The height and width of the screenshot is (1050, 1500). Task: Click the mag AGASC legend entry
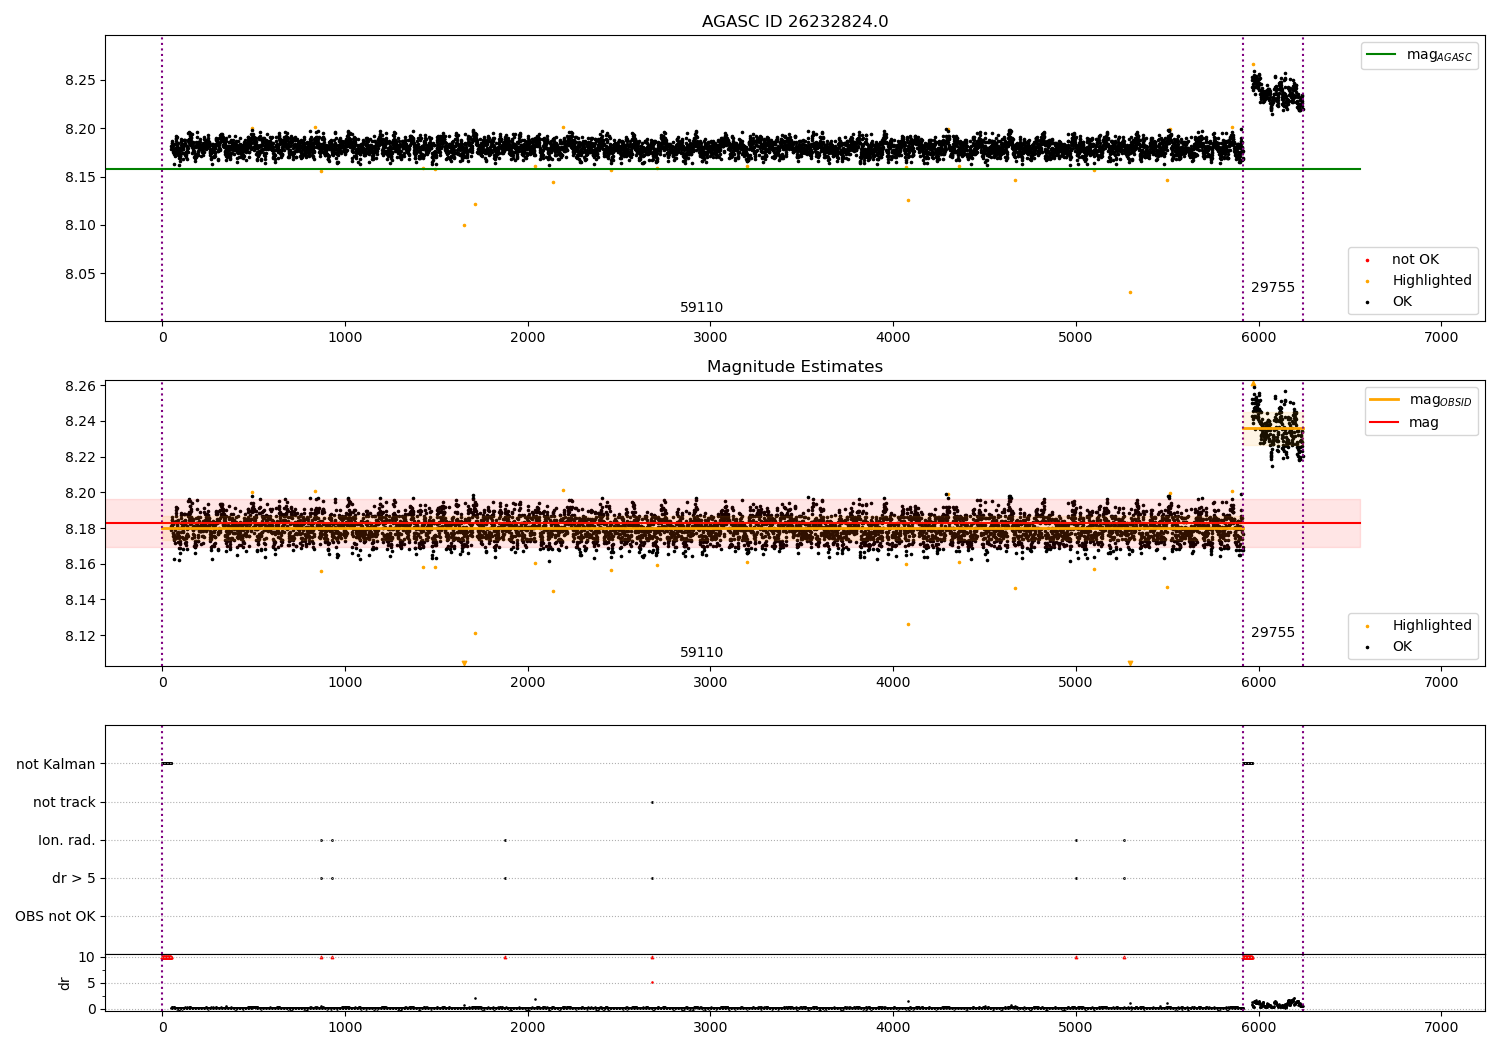[x=1420, y=55]
